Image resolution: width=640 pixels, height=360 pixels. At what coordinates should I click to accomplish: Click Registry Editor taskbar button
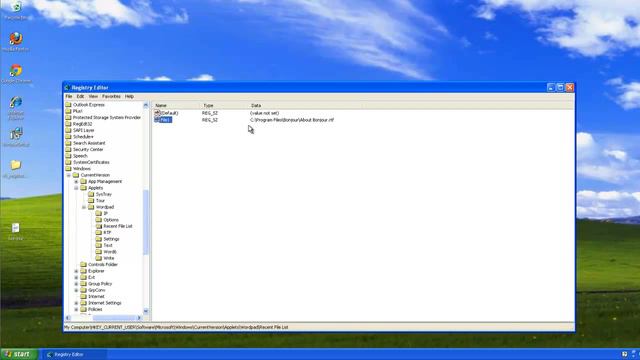coord(75,354)
